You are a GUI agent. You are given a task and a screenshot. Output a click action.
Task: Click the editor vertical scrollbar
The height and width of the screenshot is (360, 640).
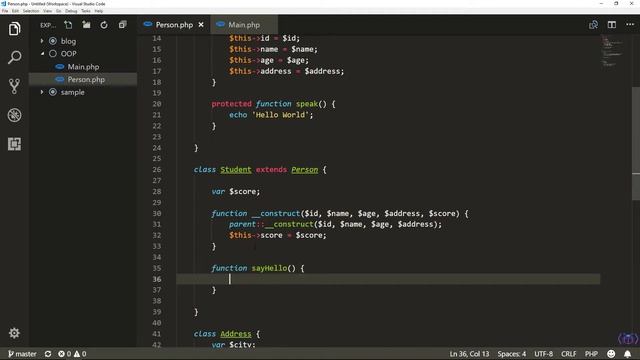click(636, 143)
